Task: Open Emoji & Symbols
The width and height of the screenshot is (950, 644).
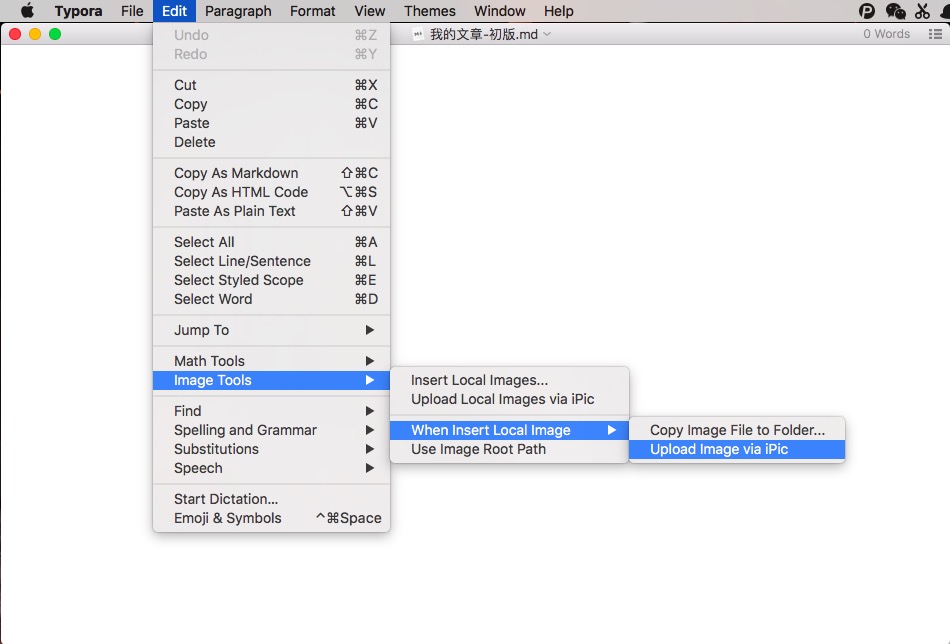Action: point(271,518)
